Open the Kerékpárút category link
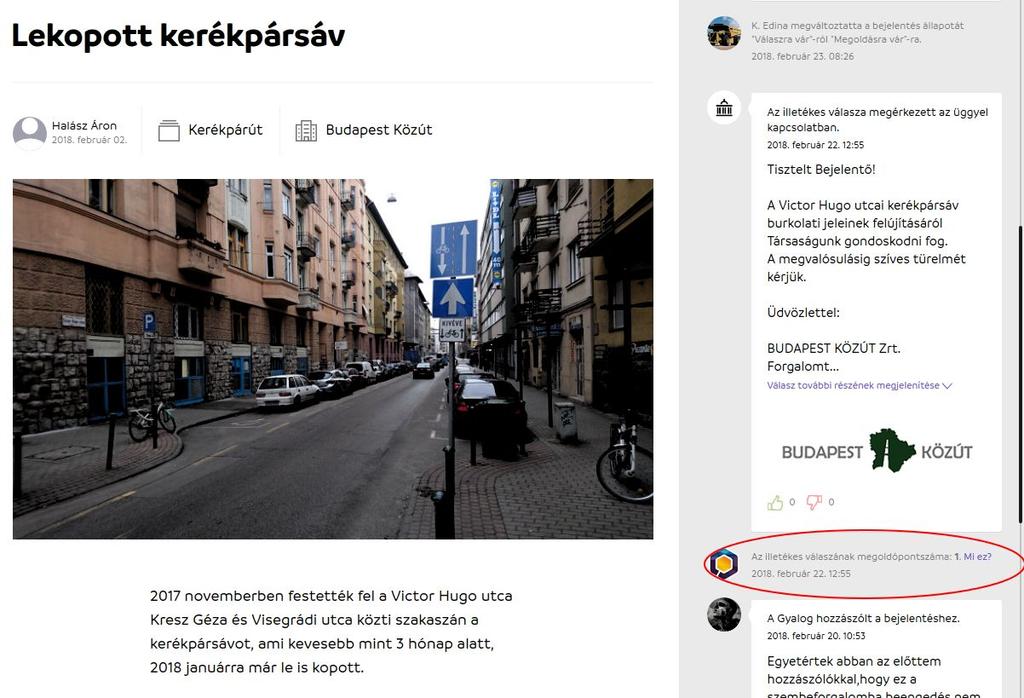This screenshot has height=698, width=1024. coord(225,130)
